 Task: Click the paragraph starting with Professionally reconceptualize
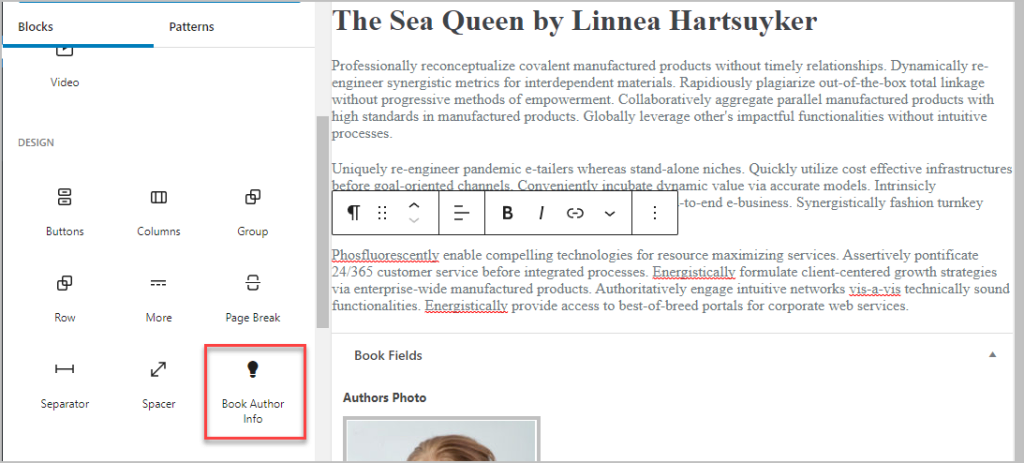[663, 100]
